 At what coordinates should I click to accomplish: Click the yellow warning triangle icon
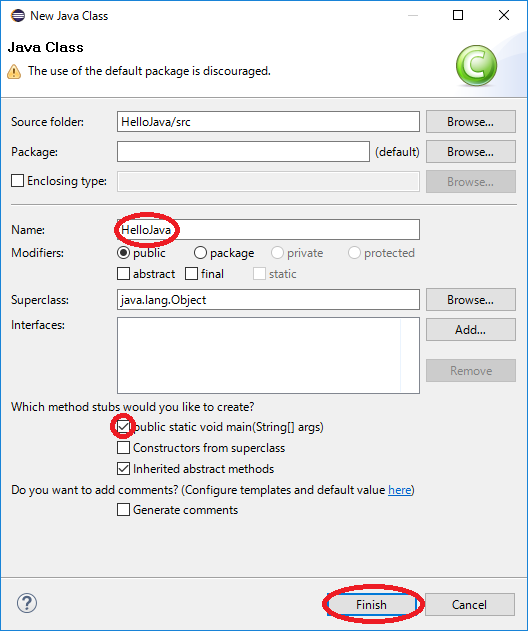14,72
